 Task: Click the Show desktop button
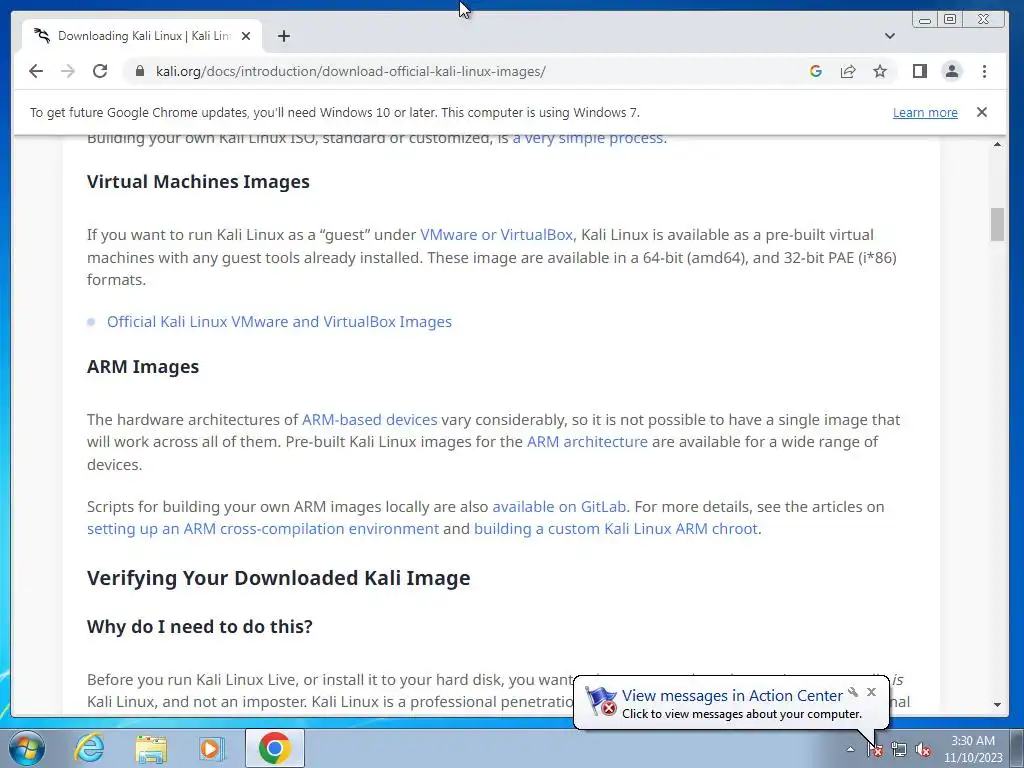point(1017,748)
